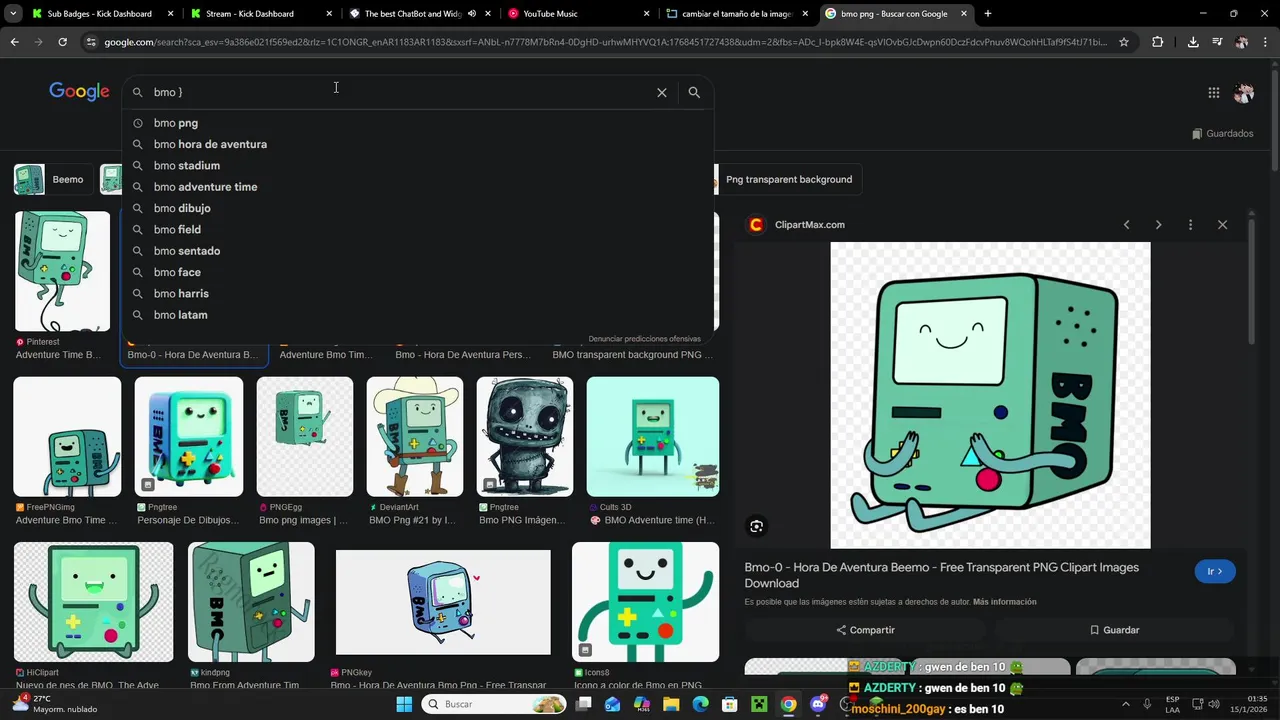Select suggestion bmo stadium
This screenshot has height=720, width=1280.
pos(417,166)
